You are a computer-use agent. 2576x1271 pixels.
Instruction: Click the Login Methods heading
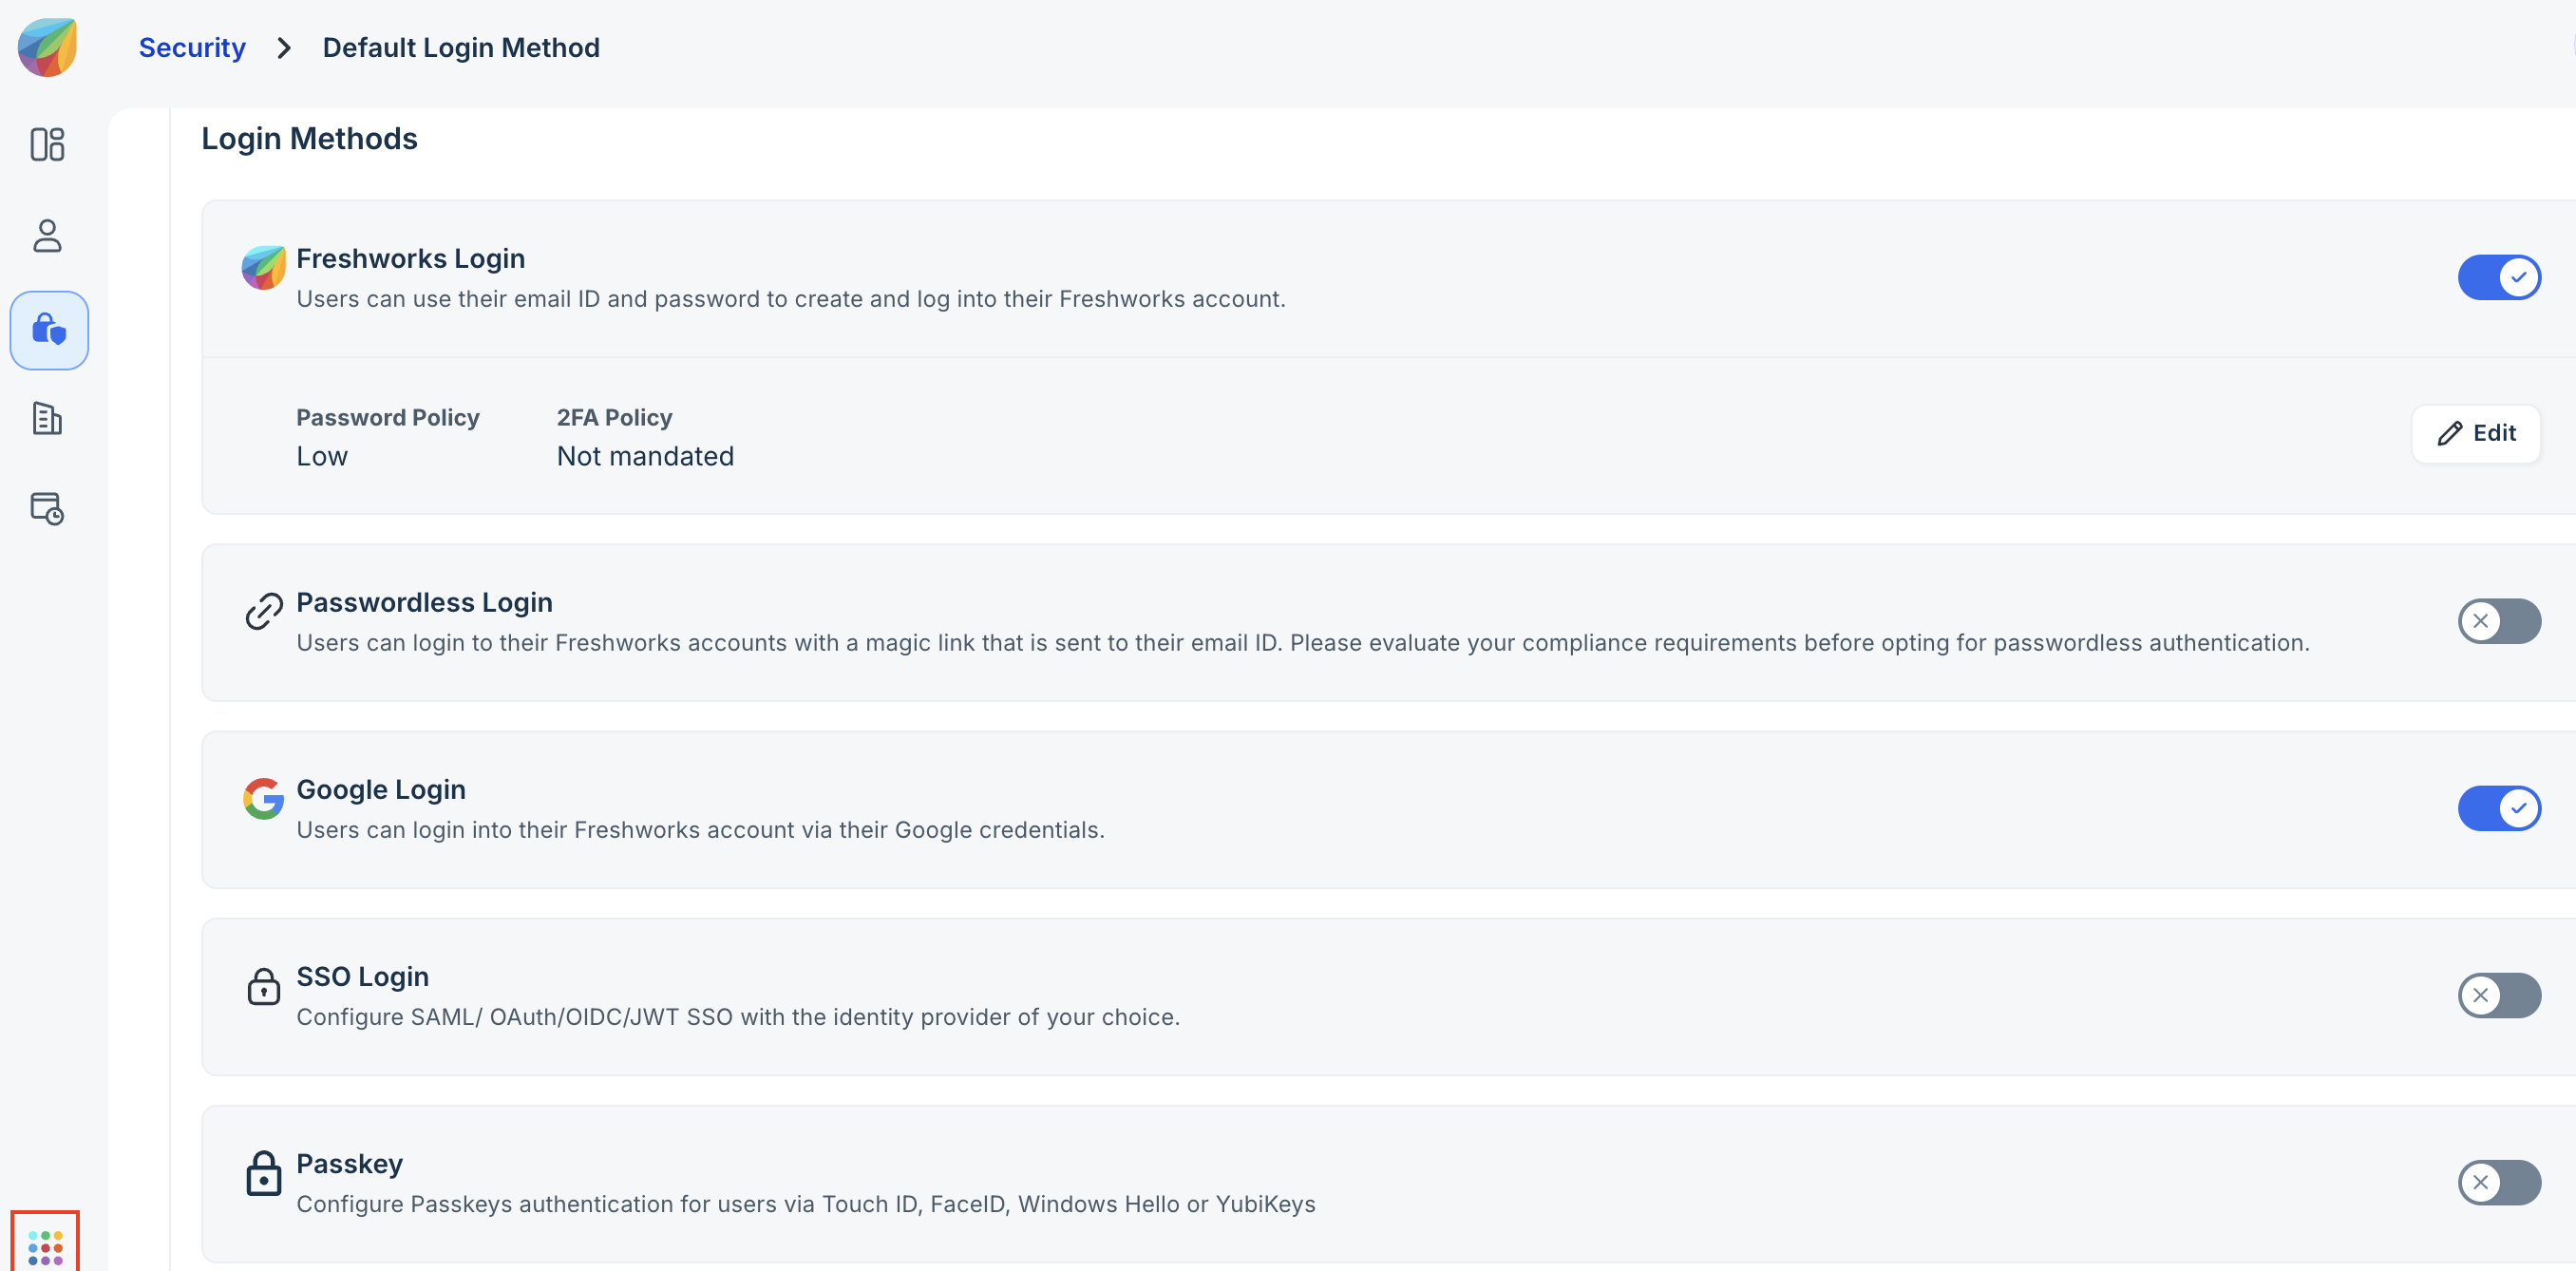(x=309, y=138)
